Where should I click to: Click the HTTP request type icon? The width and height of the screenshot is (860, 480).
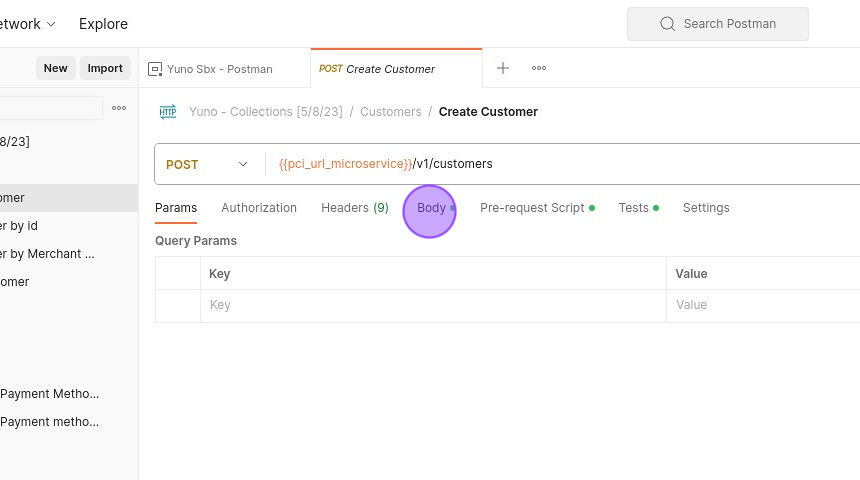(x=168, y=111)
